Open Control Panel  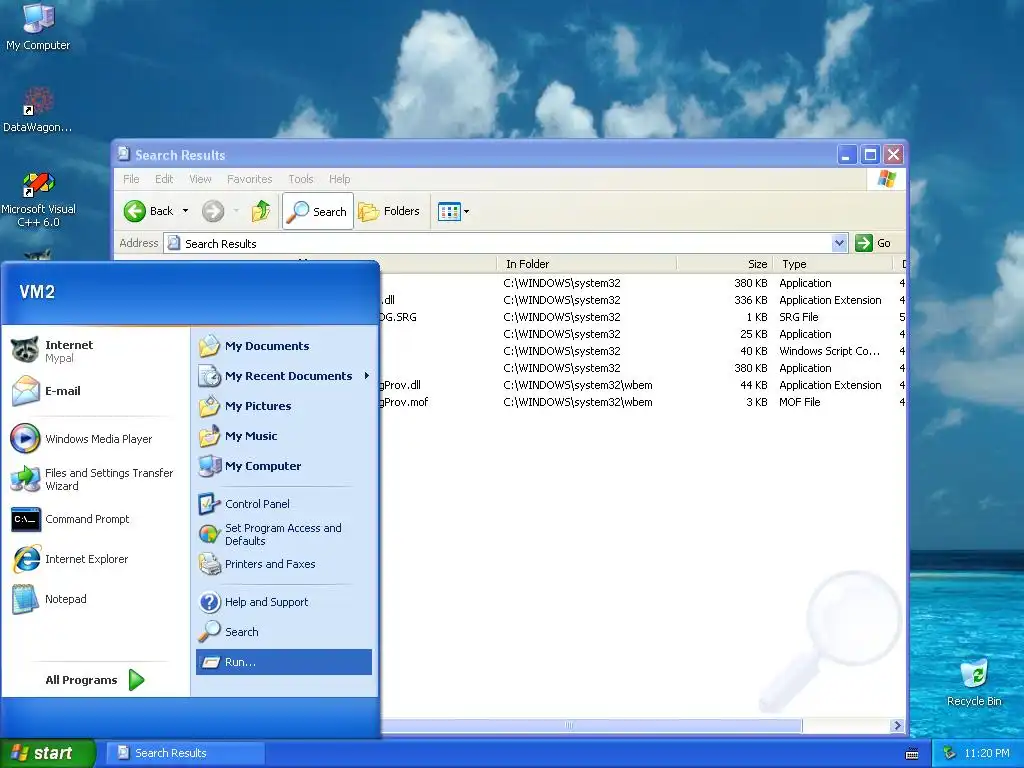[x=283, y=504]
